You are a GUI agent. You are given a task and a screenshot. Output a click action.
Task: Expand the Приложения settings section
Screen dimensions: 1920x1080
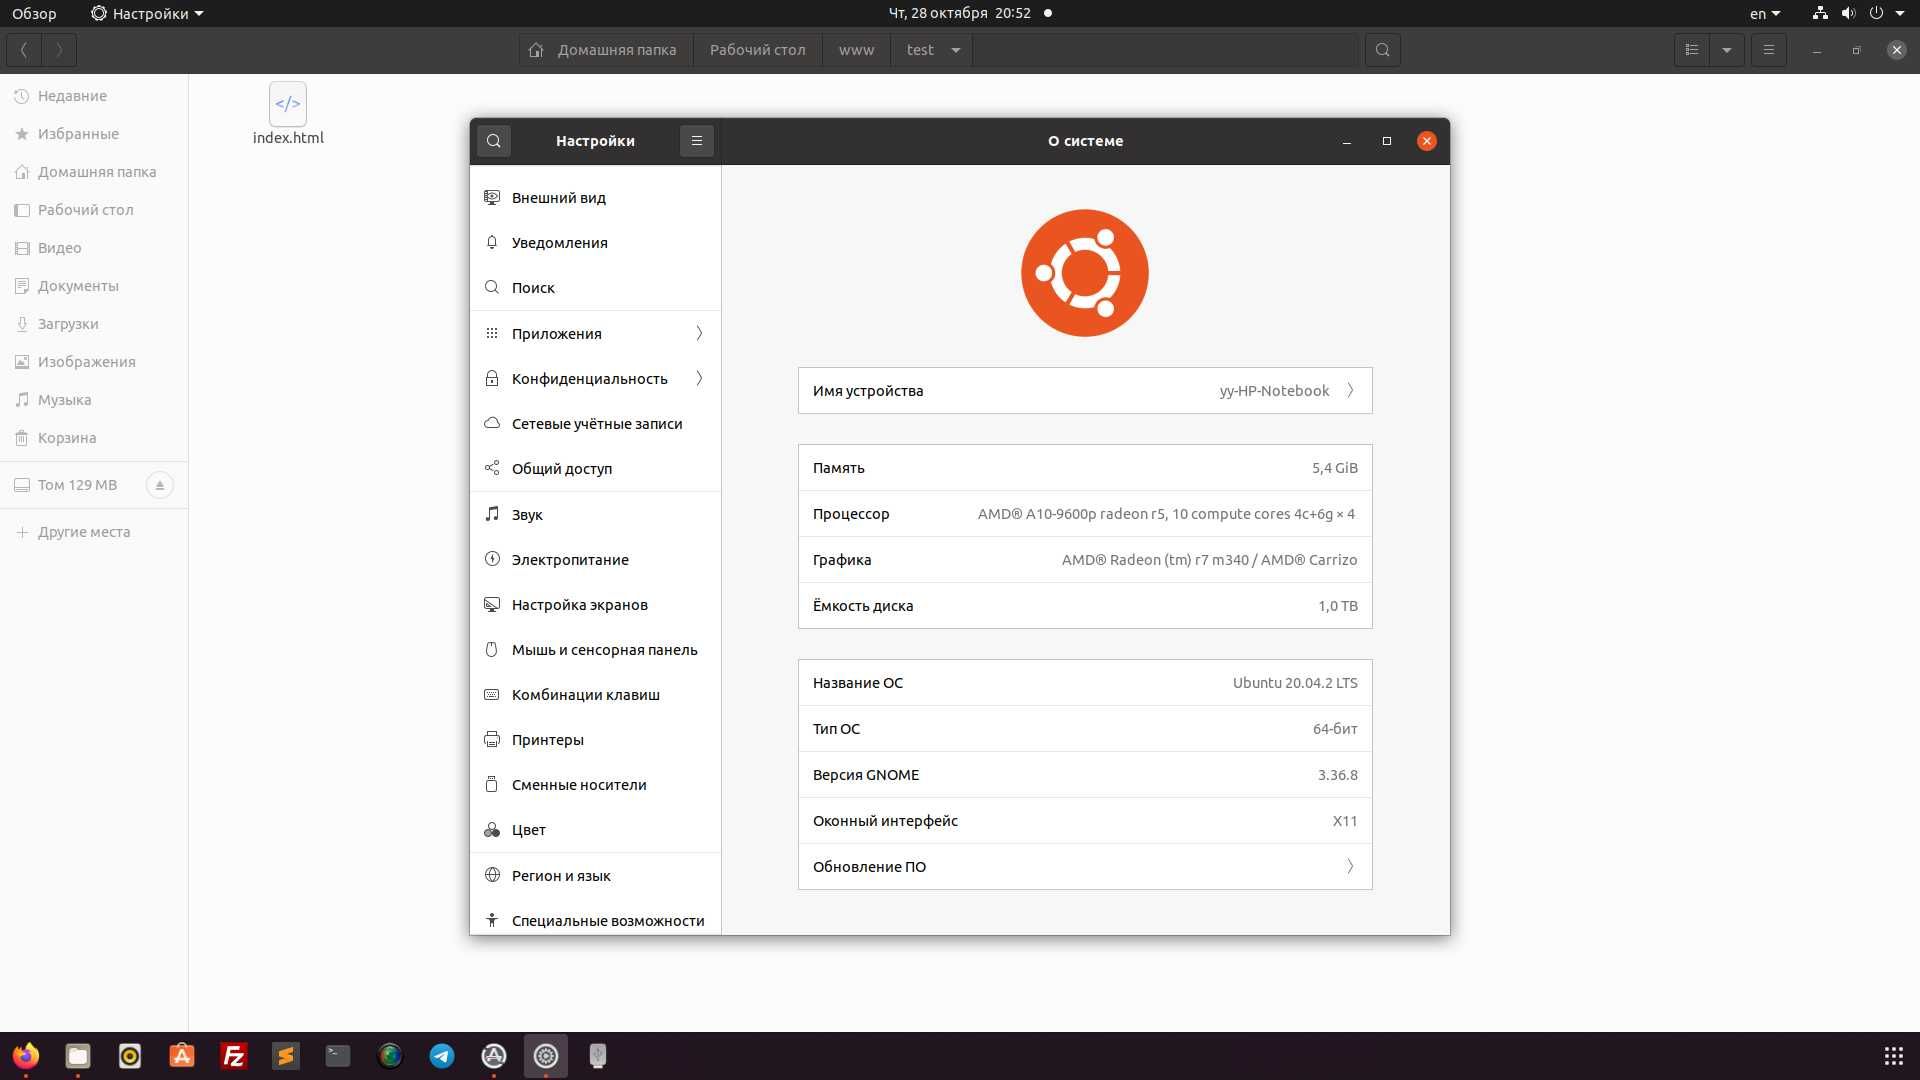click(x=595, y=334)
